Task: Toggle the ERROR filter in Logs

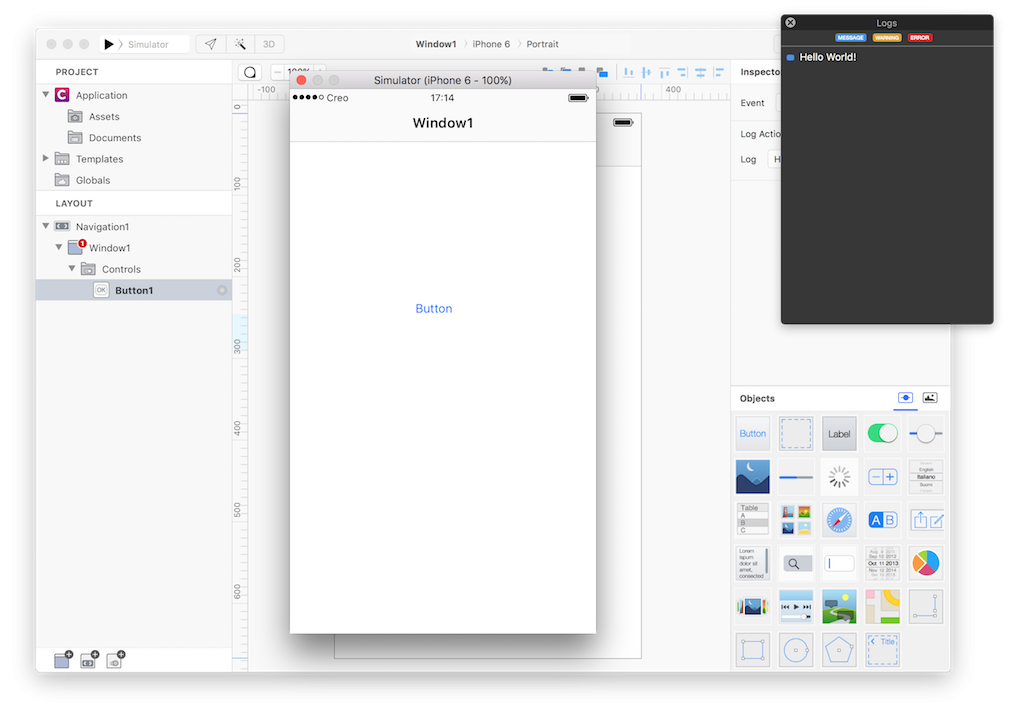Action: coord(920,38)
